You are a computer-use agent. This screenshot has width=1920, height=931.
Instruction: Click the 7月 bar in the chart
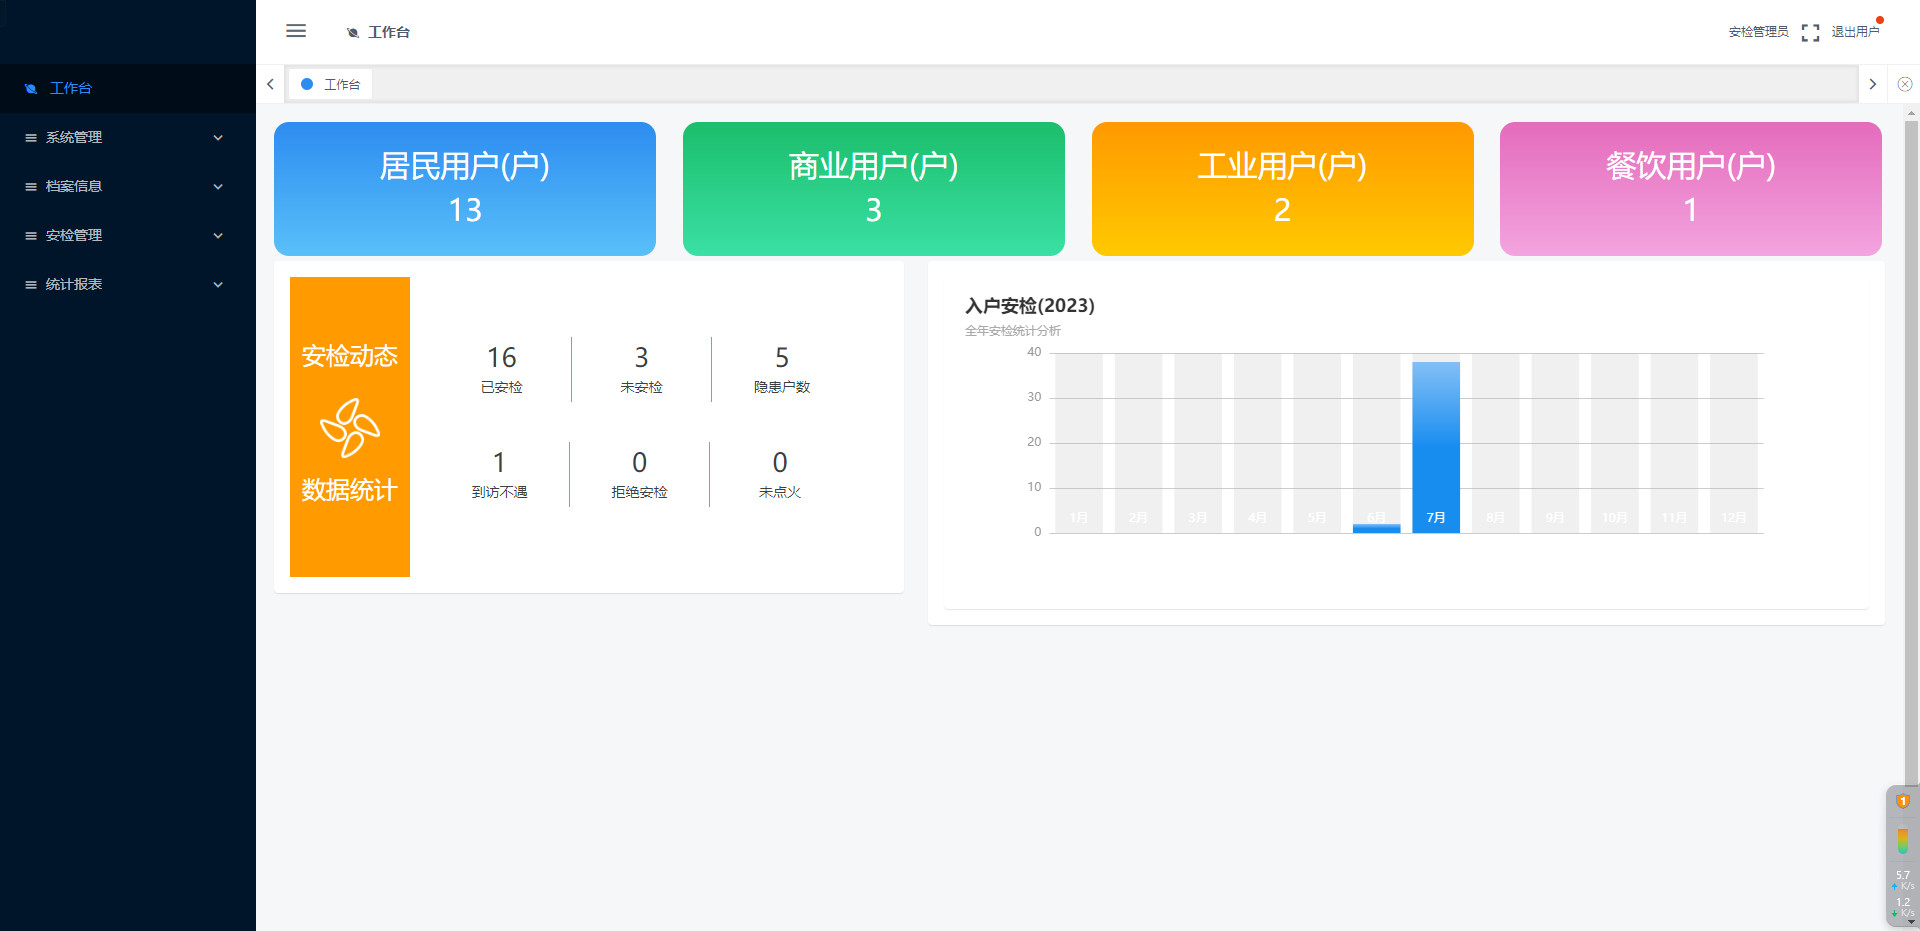pyautogui.click(x=1435, y=447)
